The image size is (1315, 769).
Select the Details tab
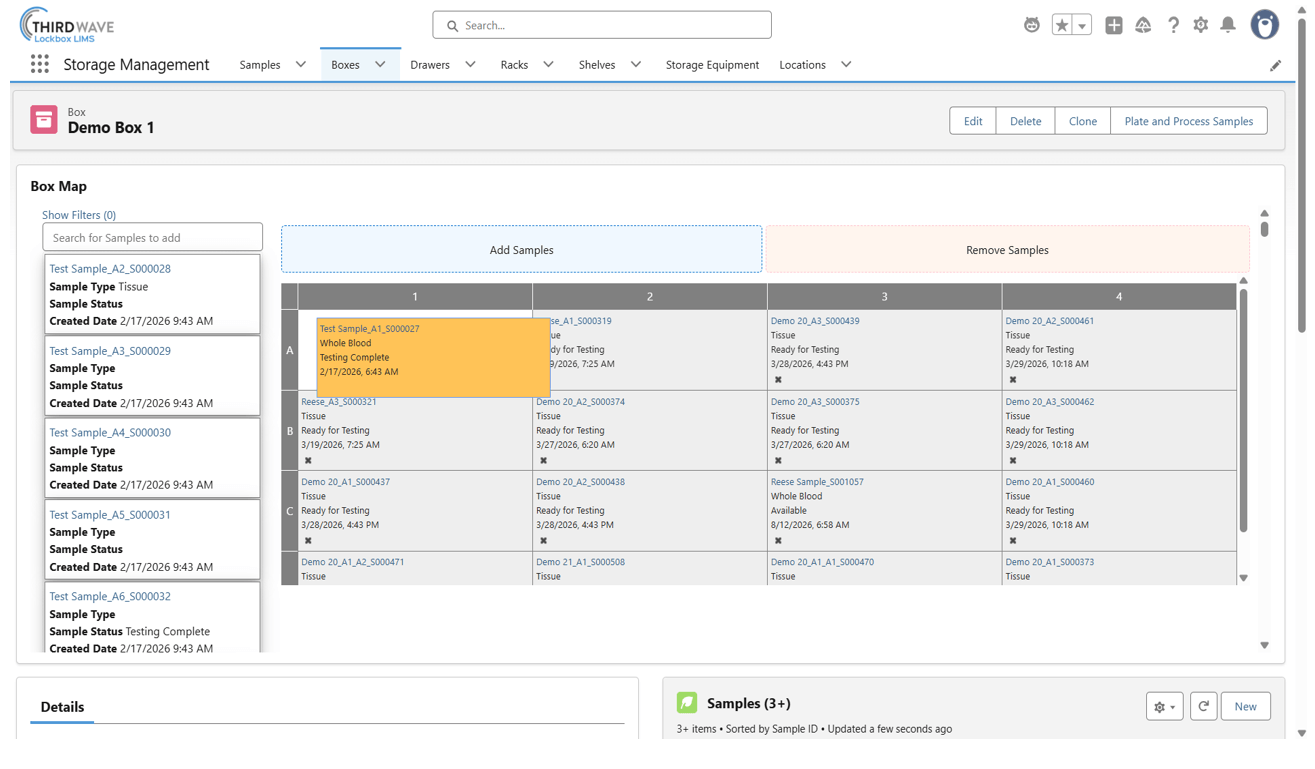click(x=62, y=707)
